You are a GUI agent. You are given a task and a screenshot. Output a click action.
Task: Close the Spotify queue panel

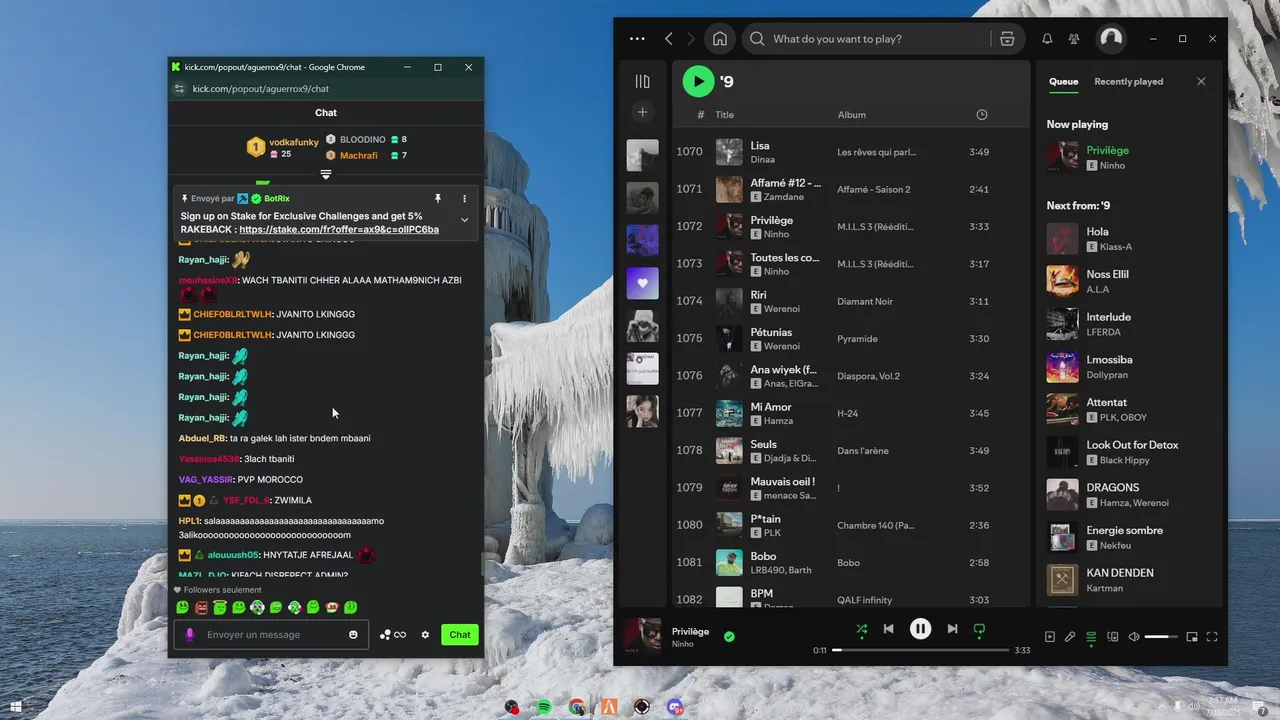[1201, 82]
